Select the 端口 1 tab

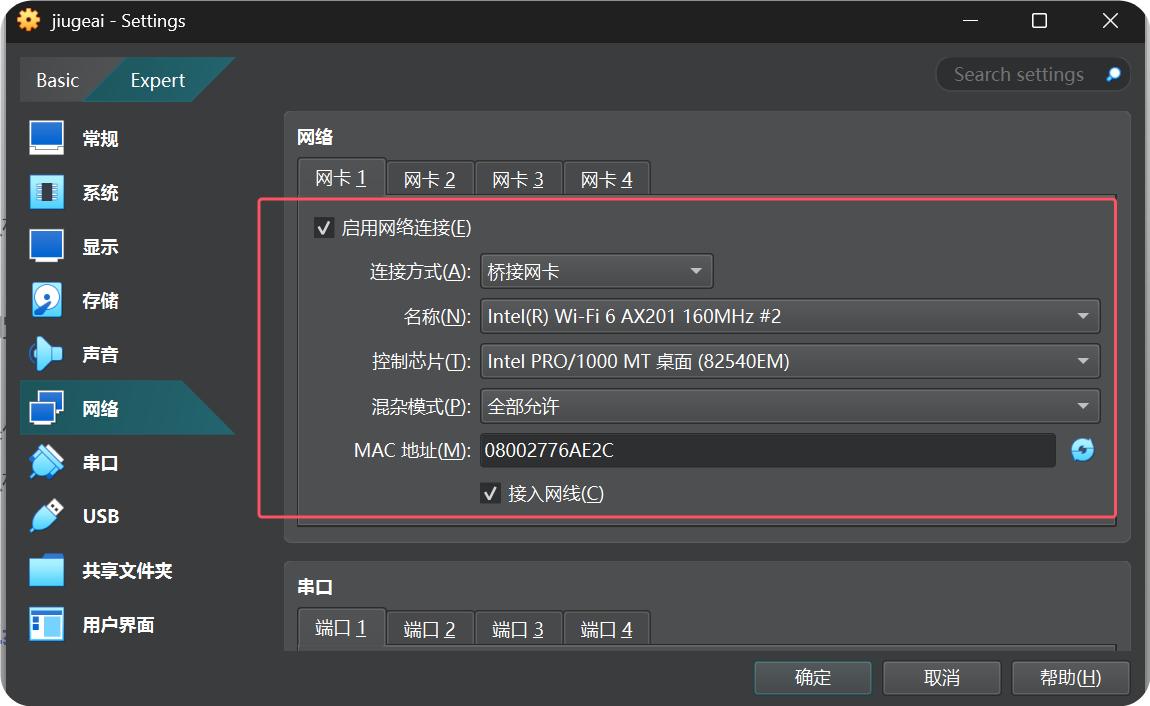pyautogui.click(x=341, y=628)
